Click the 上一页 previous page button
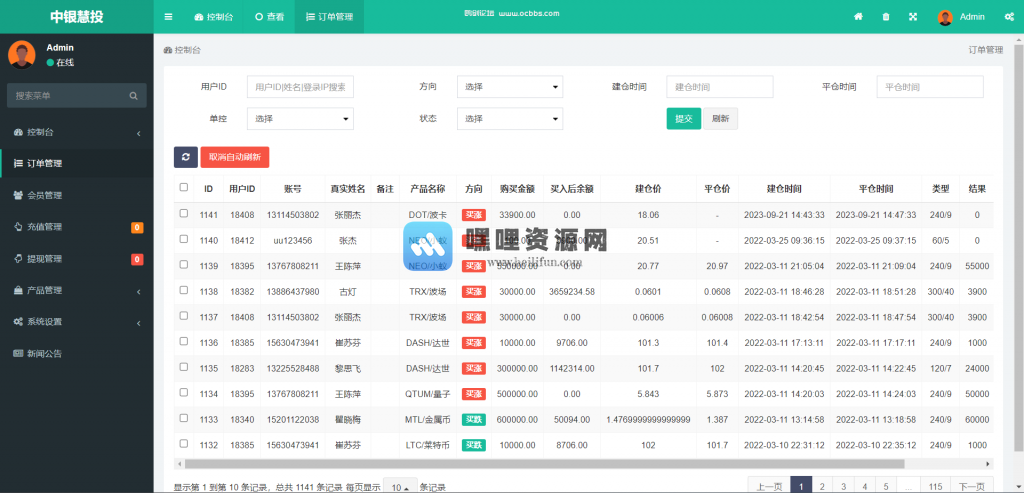This screenshot has width=1024, height=493. pos(769,486)
